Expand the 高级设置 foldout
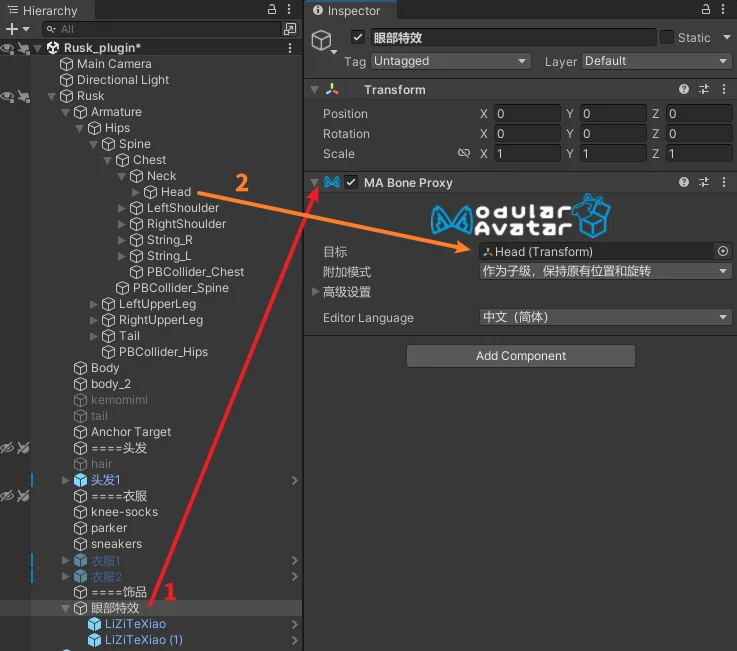The width and height of the screenshot is (737, 651). [316, 292]
